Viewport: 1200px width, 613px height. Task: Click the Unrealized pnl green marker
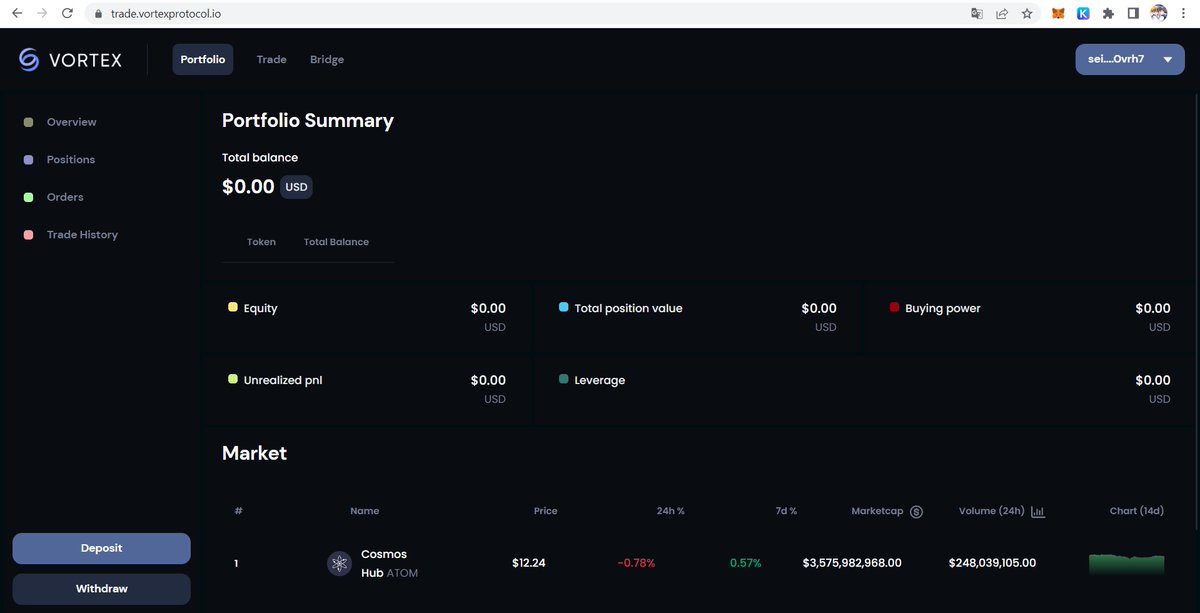point(233,379)
